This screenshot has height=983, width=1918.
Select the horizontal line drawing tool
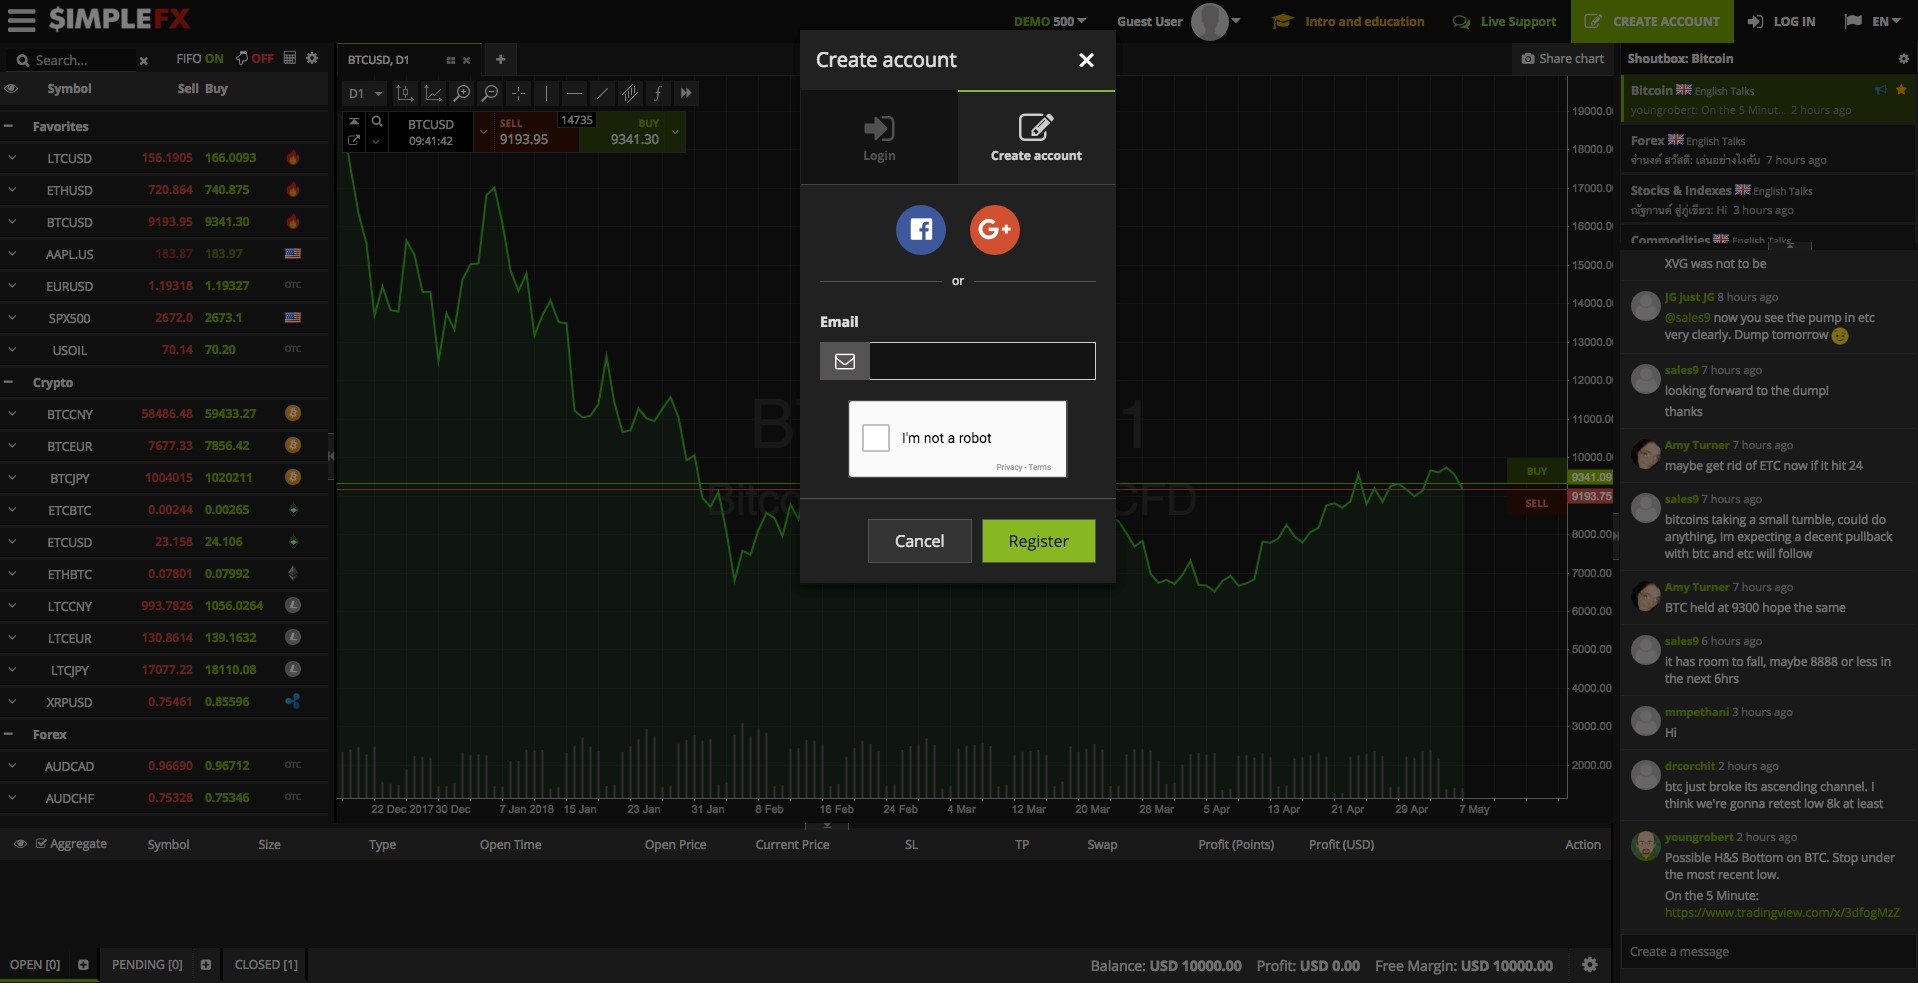[574, 93]
